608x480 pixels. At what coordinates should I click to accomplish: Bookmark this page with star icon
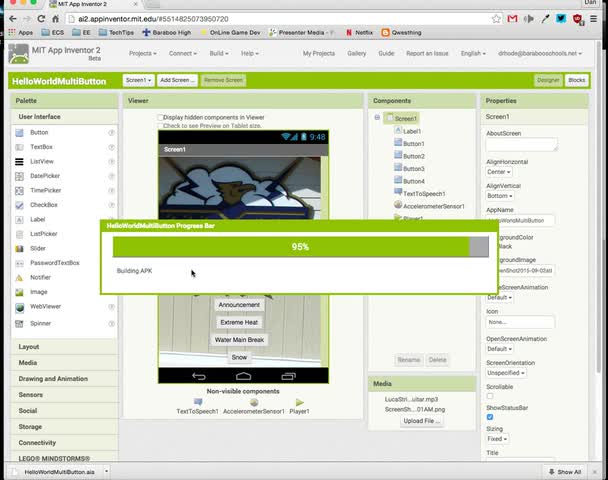point(496,19)
